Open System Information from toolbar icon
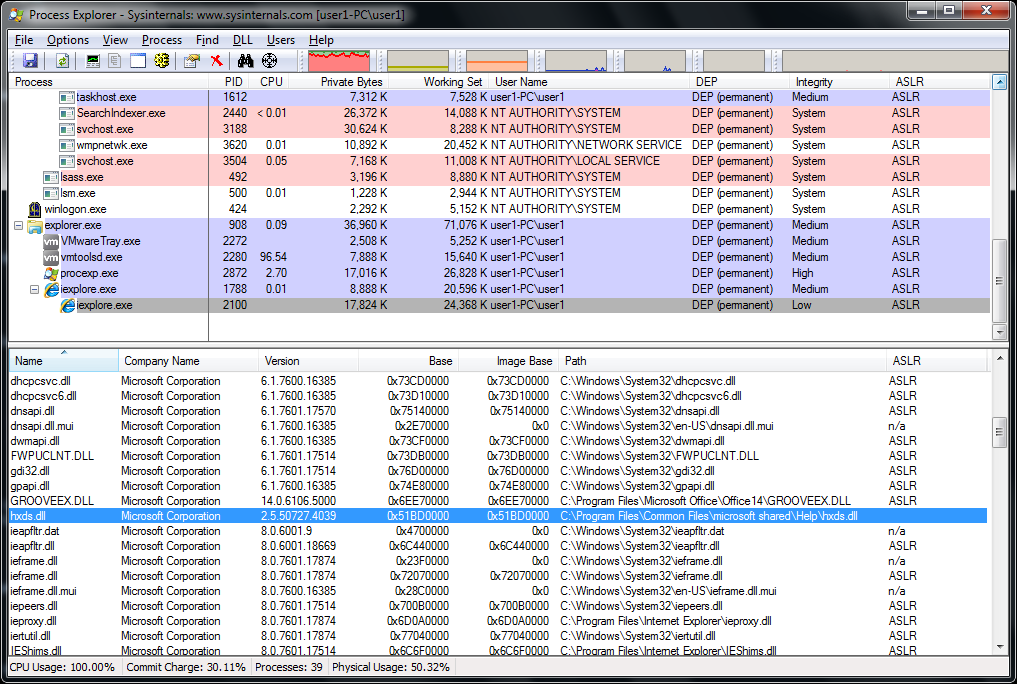 point(93,61)
